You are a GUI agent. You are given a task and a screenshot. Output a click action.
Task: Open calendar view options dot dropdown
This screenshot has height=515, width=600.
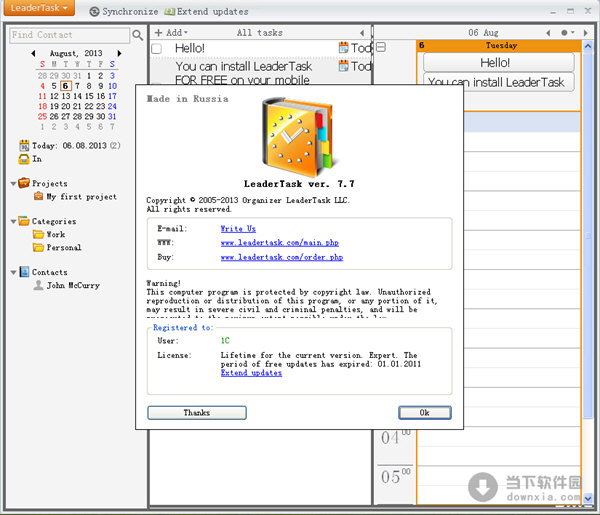(x=568, y=33)
